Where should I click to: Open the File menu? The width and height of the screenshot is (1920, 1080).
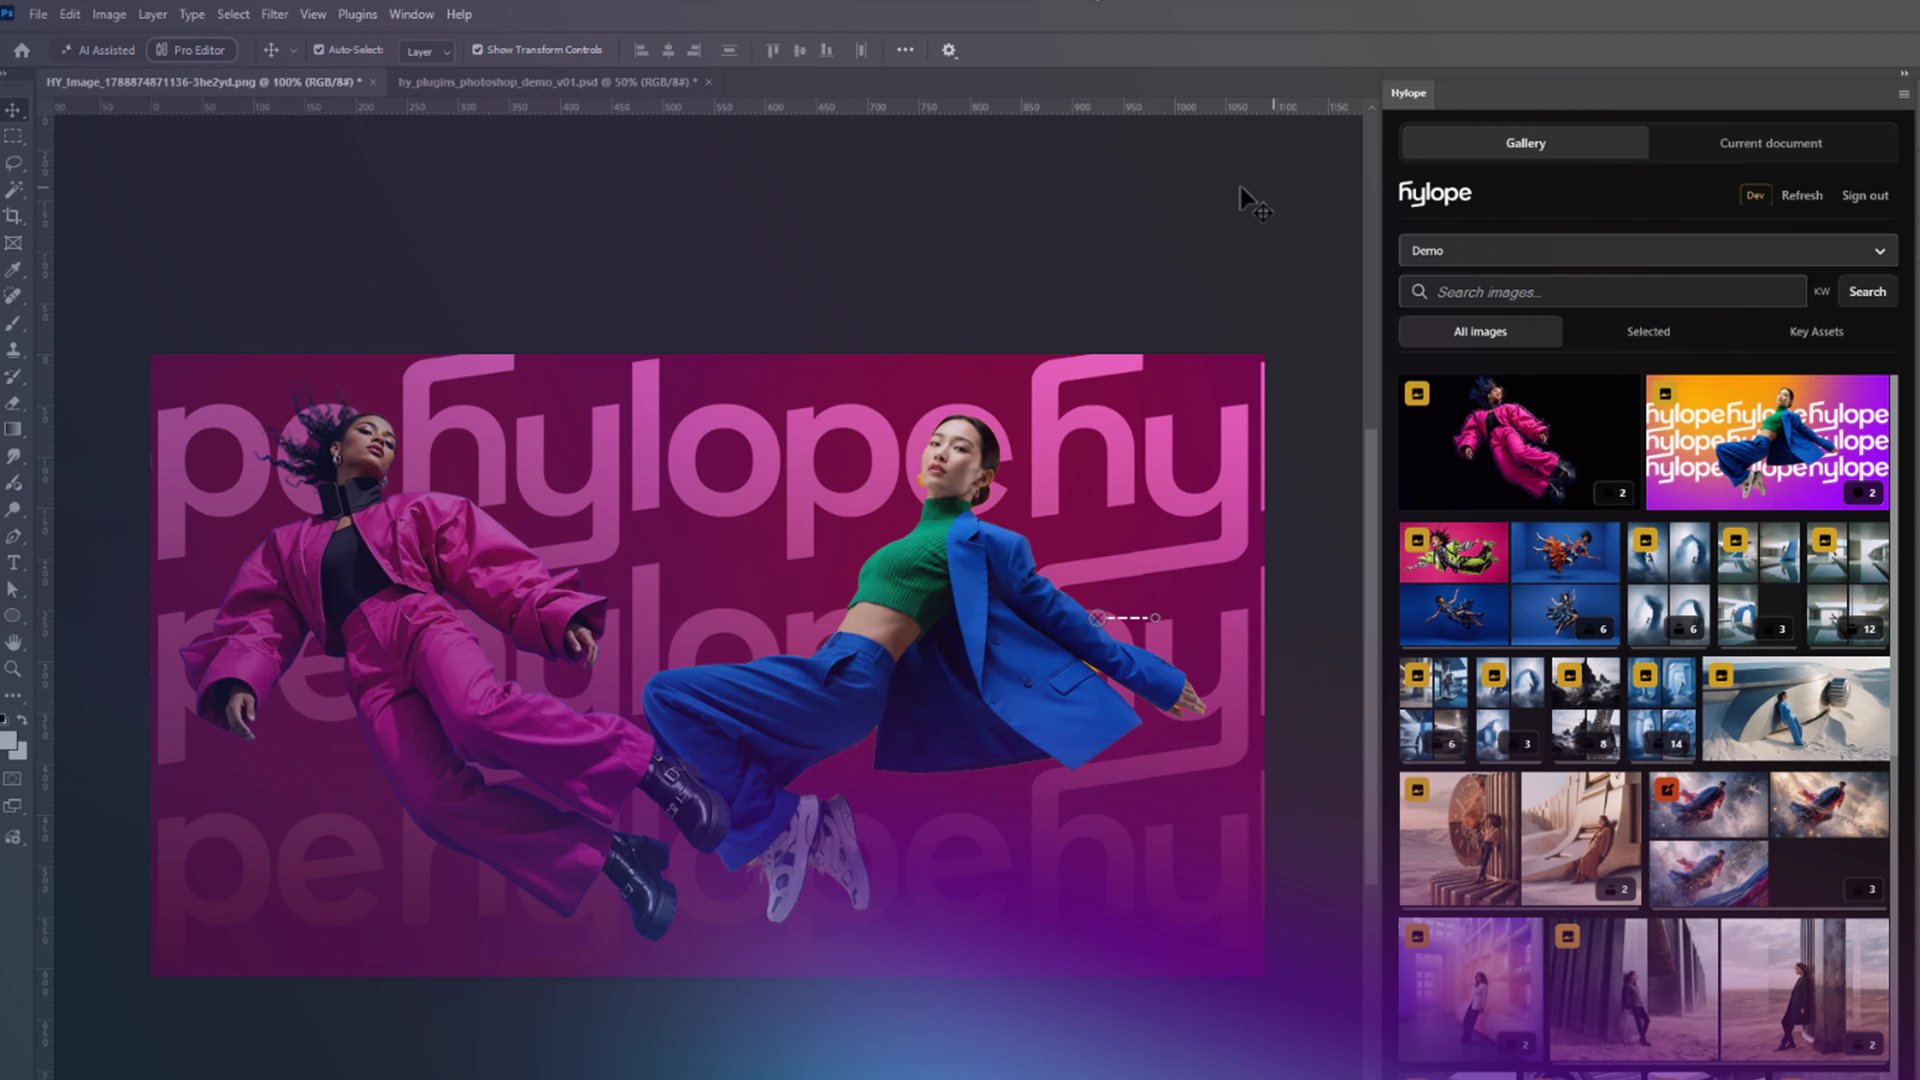pyautogui.click(x=38, y=14)
